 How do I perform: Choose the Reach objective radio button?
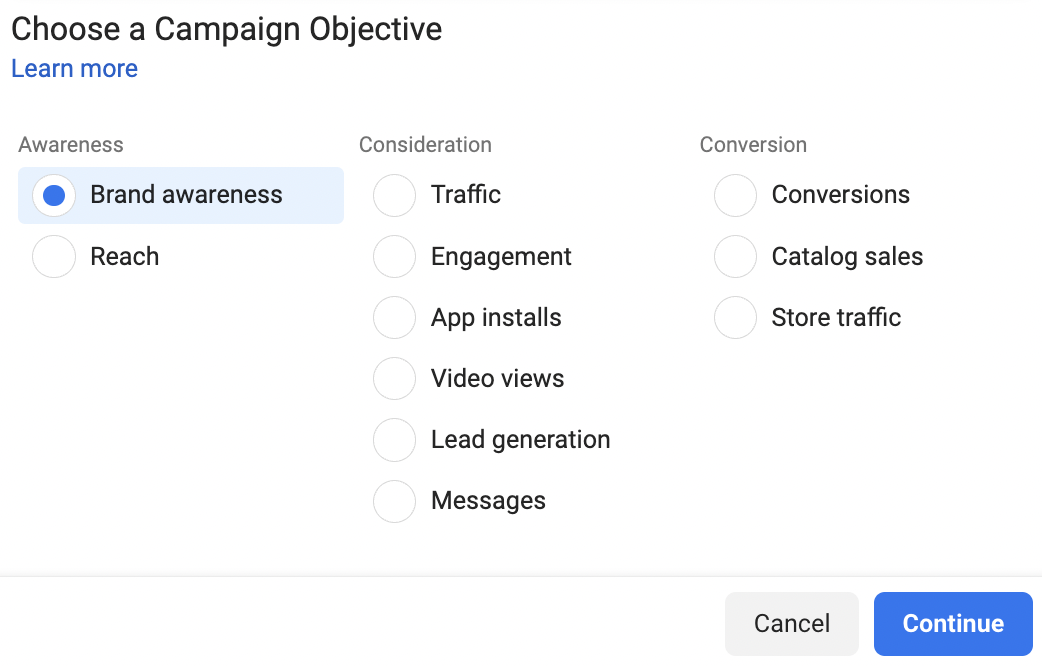click(54, 257)
